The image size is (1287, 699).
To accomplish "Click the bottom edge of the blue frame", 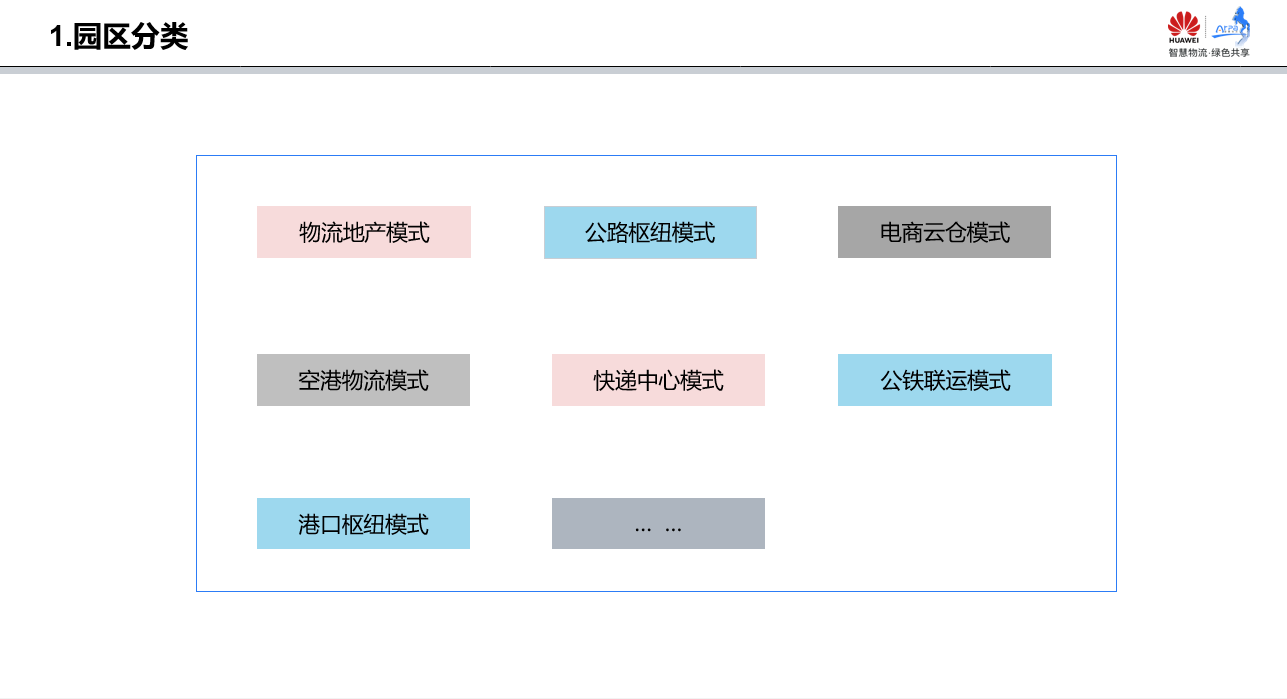I will [x=656, y=591].
